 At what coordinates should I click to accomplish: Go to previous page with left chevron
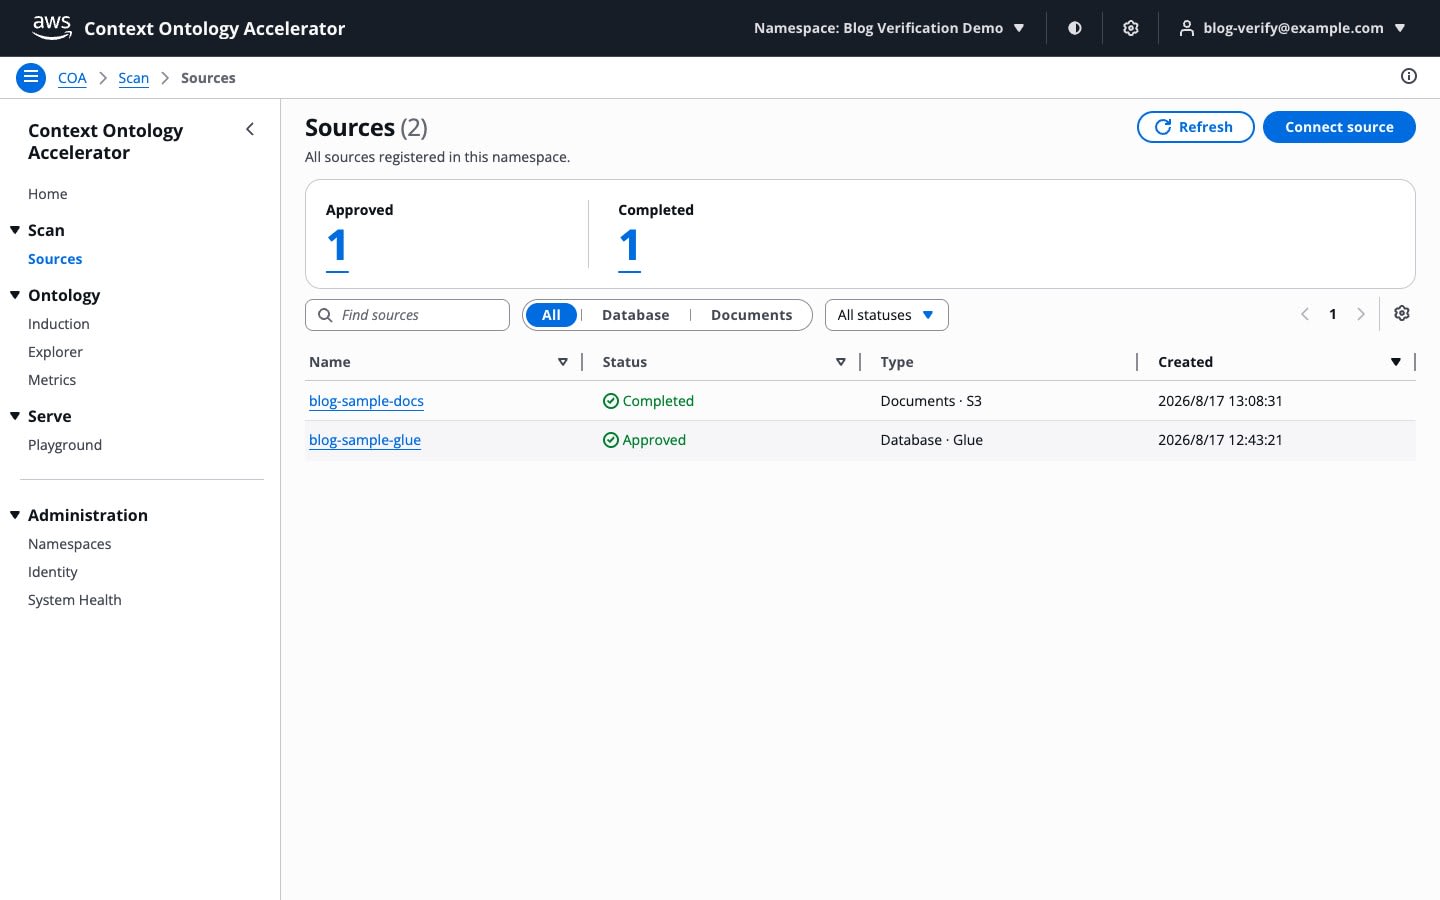(1305, 314)
